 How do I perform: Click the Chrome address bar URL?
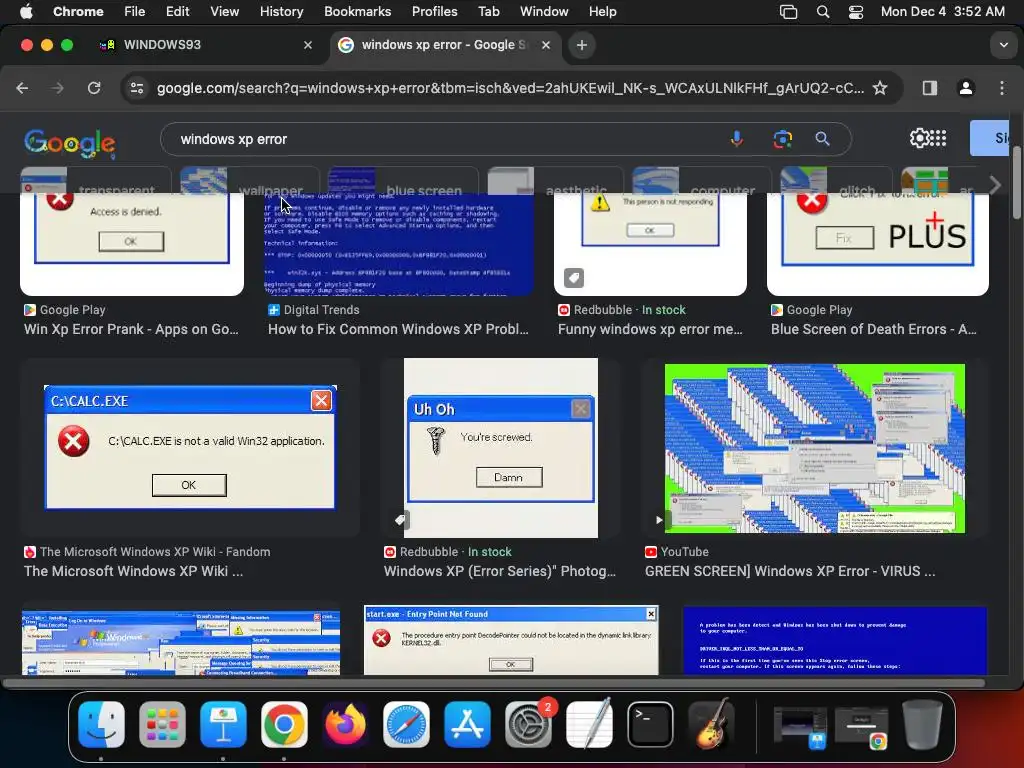click(509, 88)
